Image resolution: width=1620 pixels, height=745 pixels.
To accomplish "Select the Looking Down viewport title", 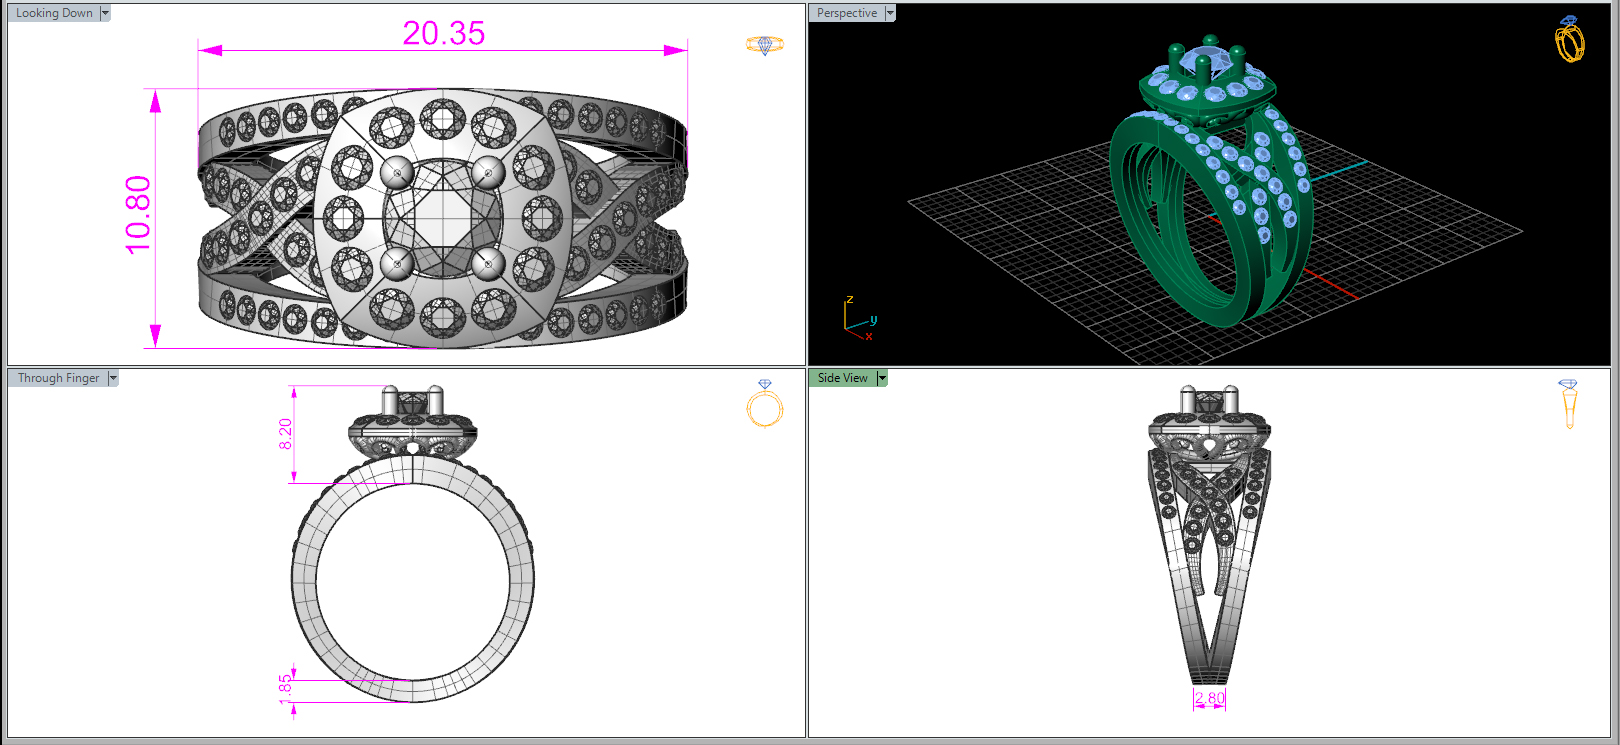I will (x=54, y=13).
